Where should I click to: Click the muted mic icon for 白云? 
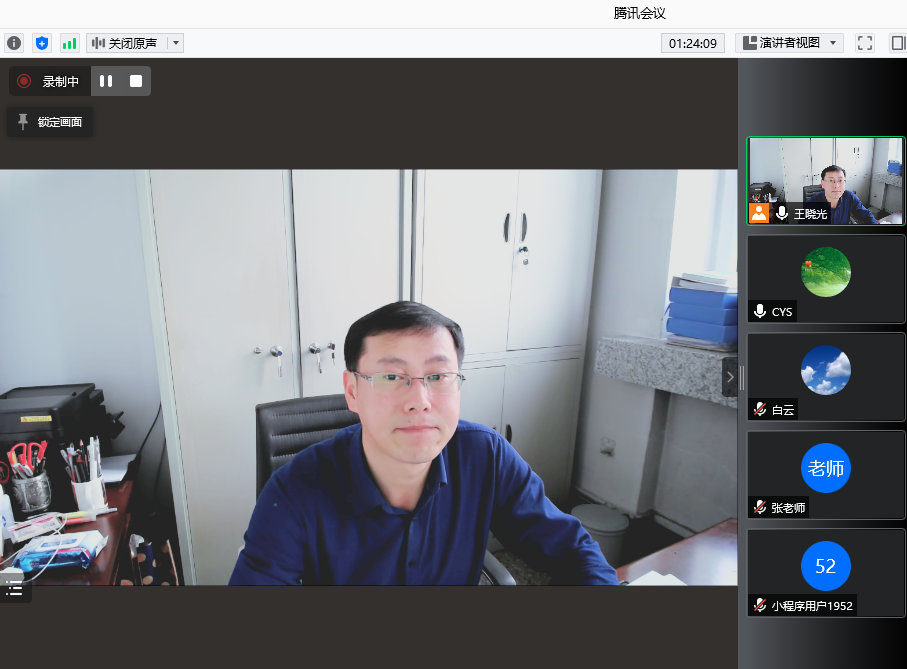pyautogui.click(x=760, y=409)
